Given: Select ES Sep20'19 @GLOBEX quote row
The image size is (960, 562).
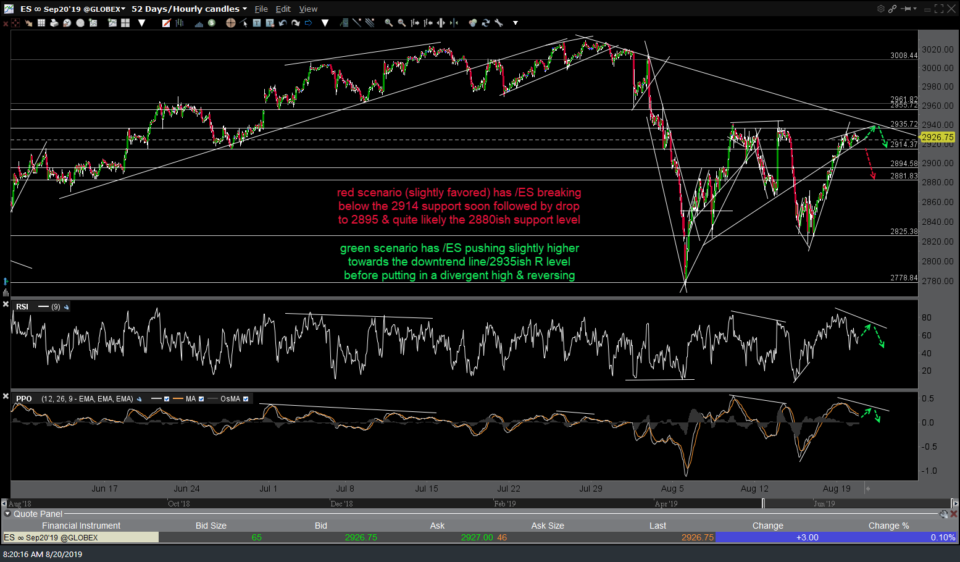Looking at the screenshot, I should tap(479, 538).
